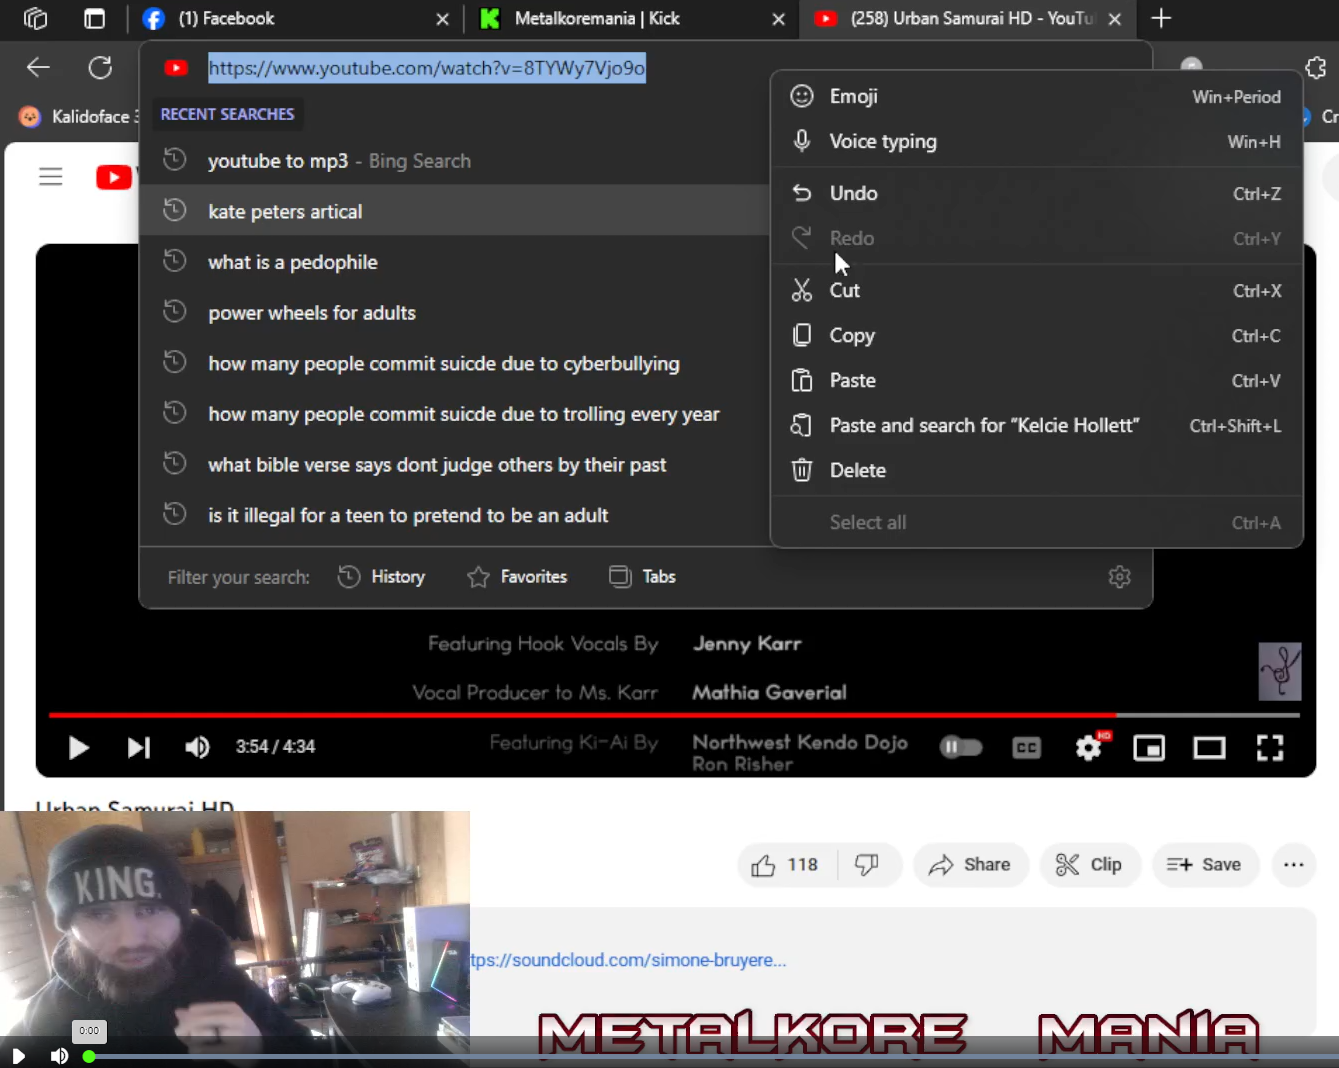This screenshot has width=1339, height=1068.
Task: Save the video to playlist
Action: click(x=1204, y=865)
